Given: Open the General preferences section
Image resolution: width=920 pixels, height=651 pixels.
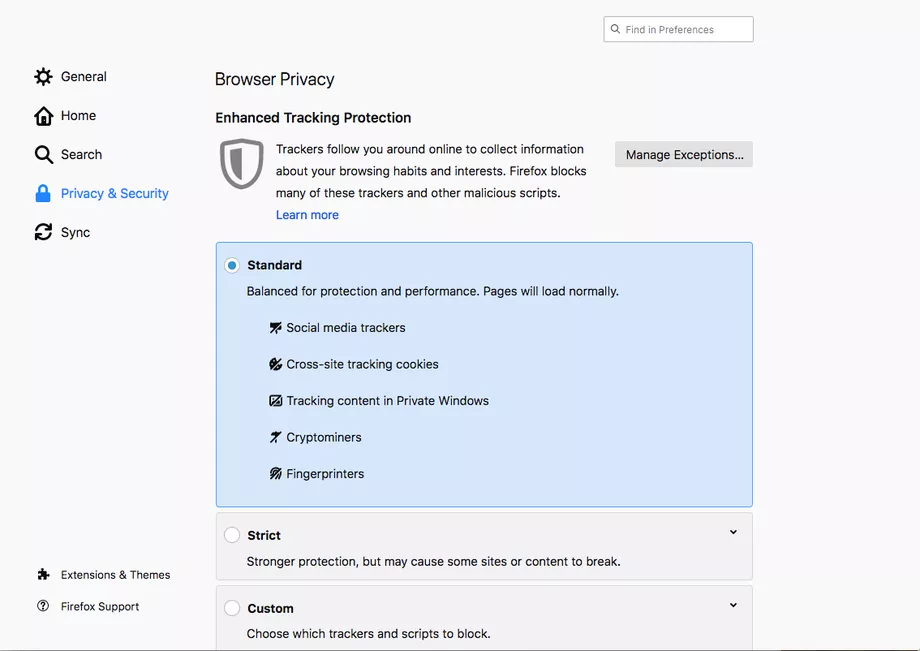Looking at the screenshot, I should coord(83,77).
